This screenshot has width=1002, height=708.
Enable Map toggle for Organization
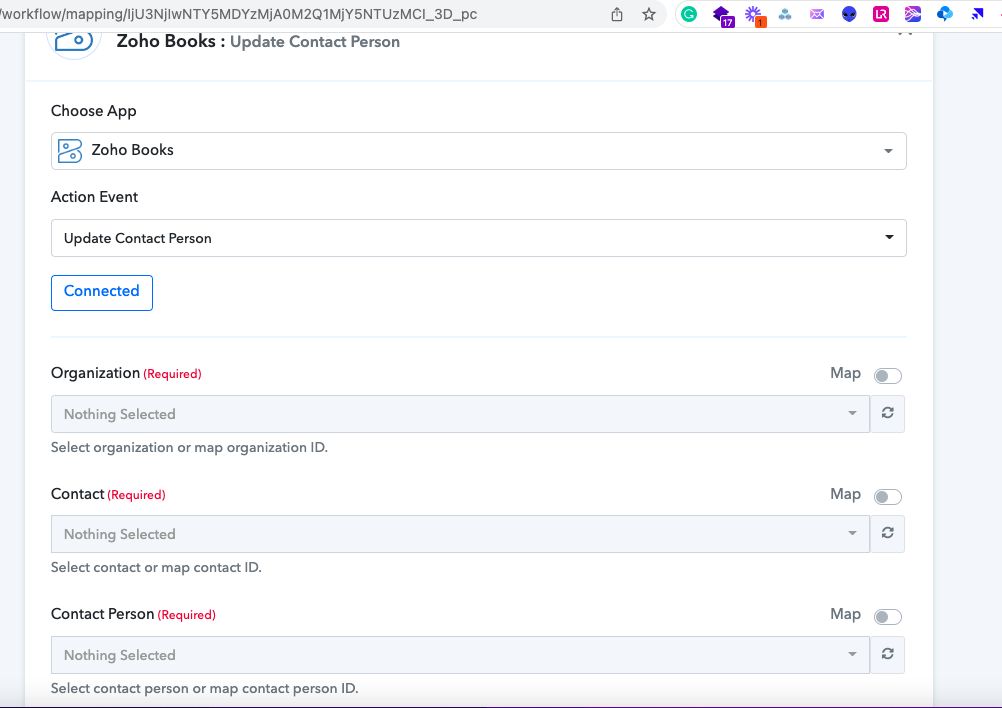coord(888,376)
